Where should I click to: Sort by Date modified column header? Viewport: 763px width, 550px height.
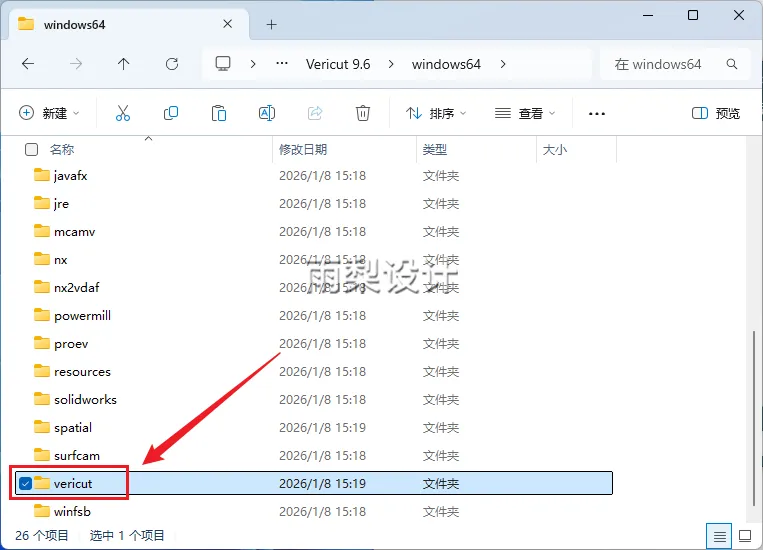(303, 149)
